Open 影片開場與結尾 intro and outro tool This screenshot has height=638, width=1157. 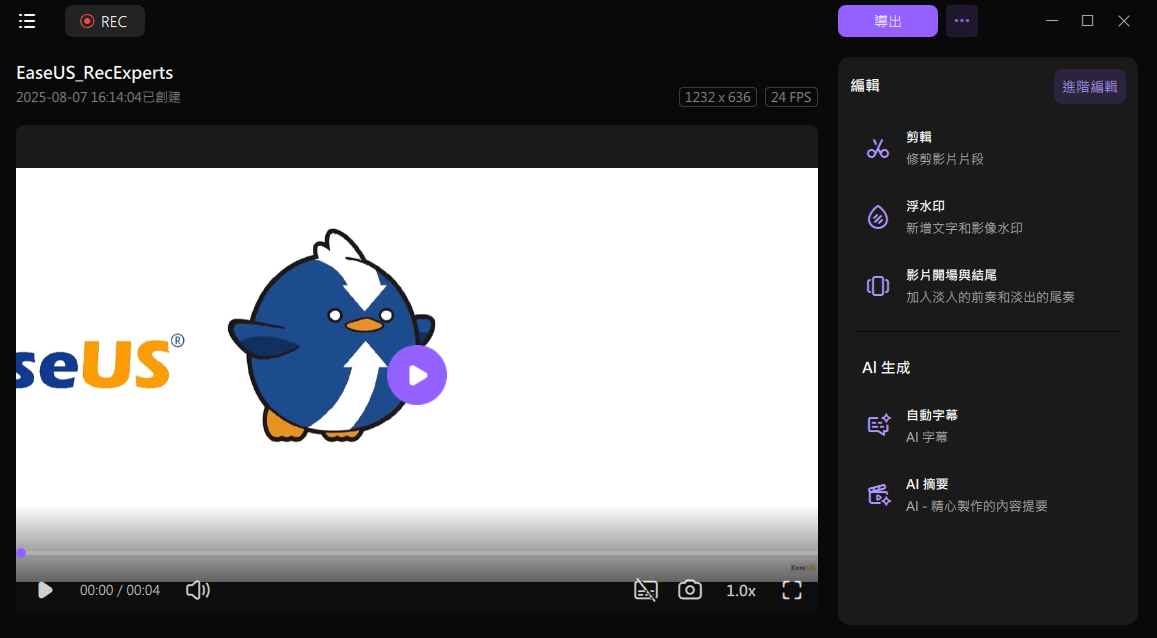pos(989,286)
